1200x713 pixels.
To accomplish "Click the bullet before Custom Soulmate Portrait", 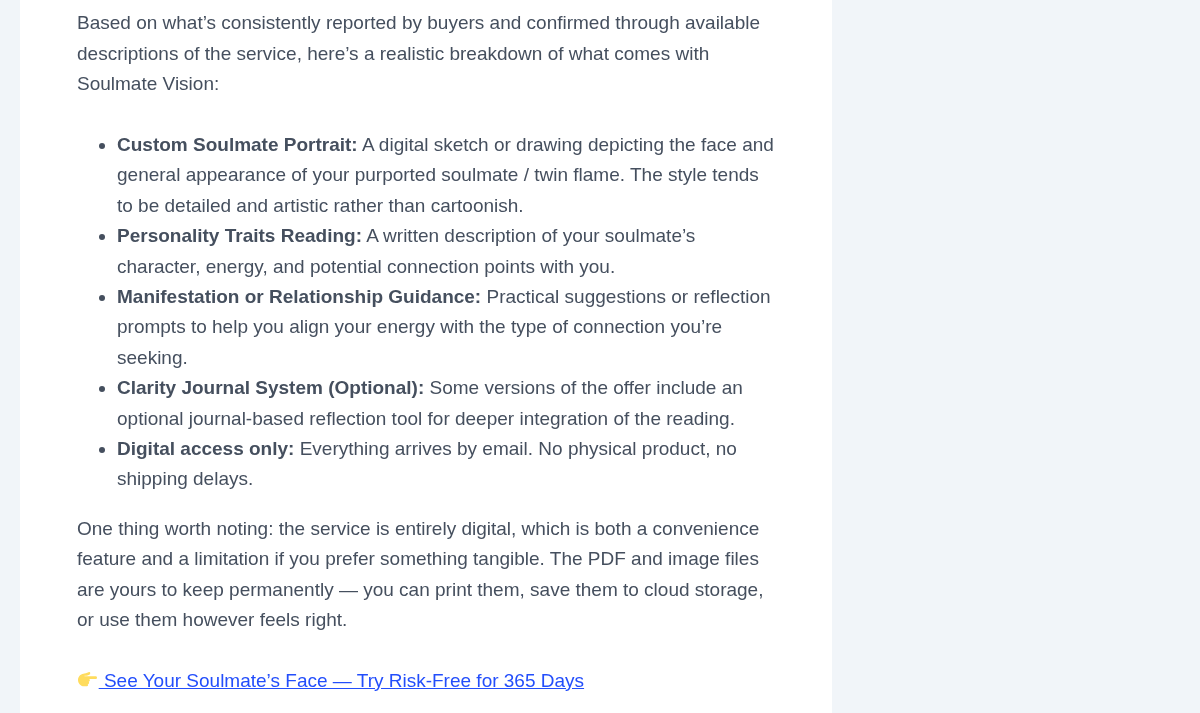I will [102, 146].
